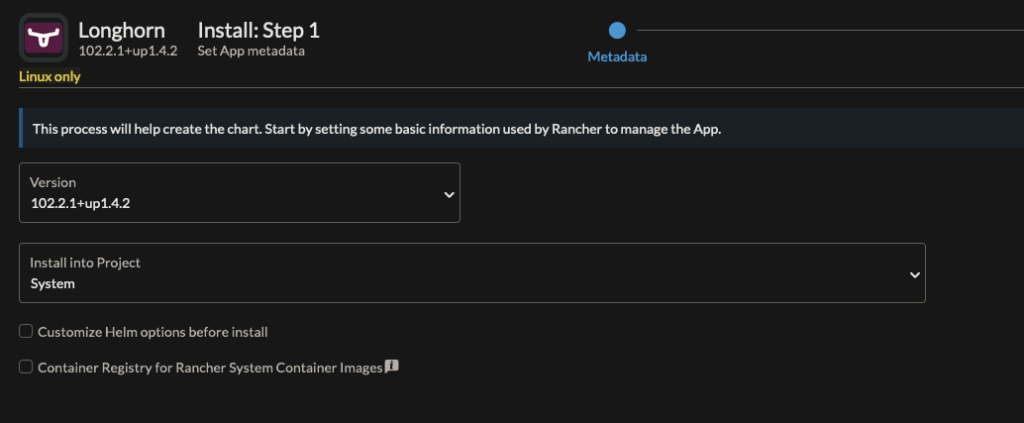Screen dimensions: 1024x423
Task: Tick the Container Registry for Rancher checkbox
Action: [27, 367]
